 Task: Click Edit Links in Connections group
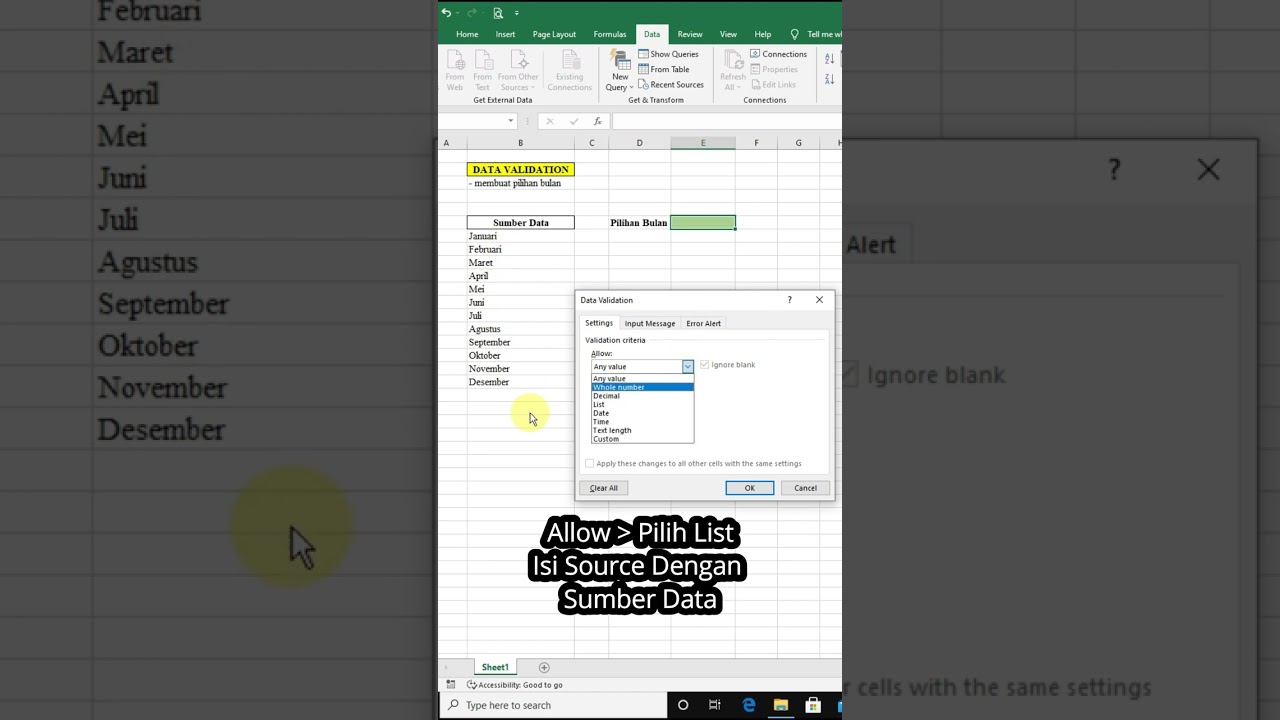[774, 84]
